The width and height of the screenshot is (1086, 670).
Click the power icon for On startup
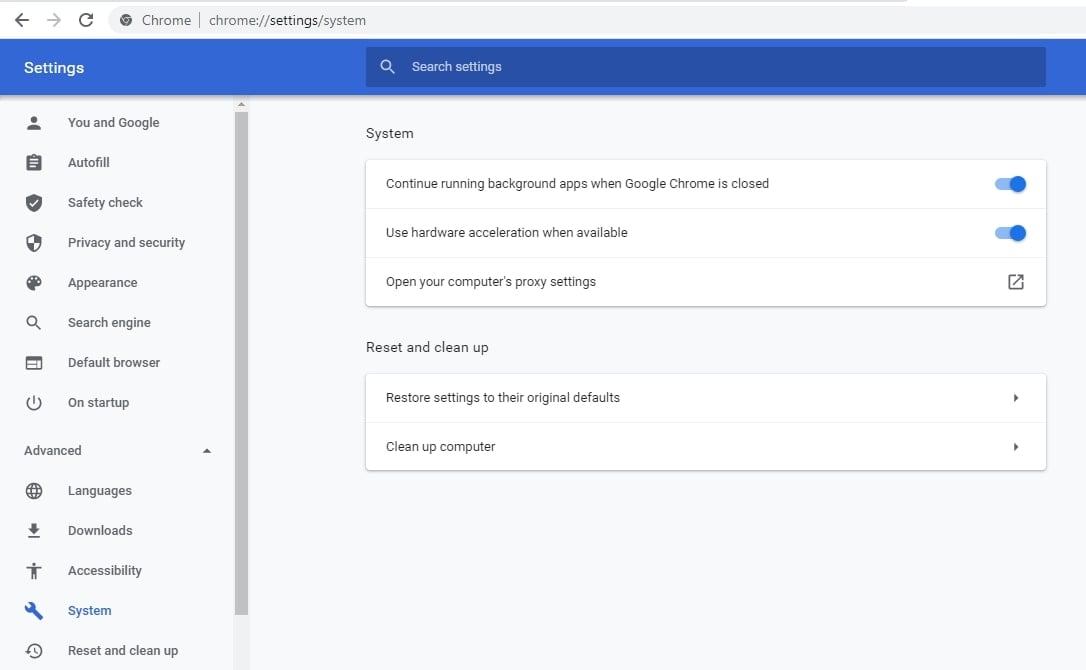tap(33, 403)
